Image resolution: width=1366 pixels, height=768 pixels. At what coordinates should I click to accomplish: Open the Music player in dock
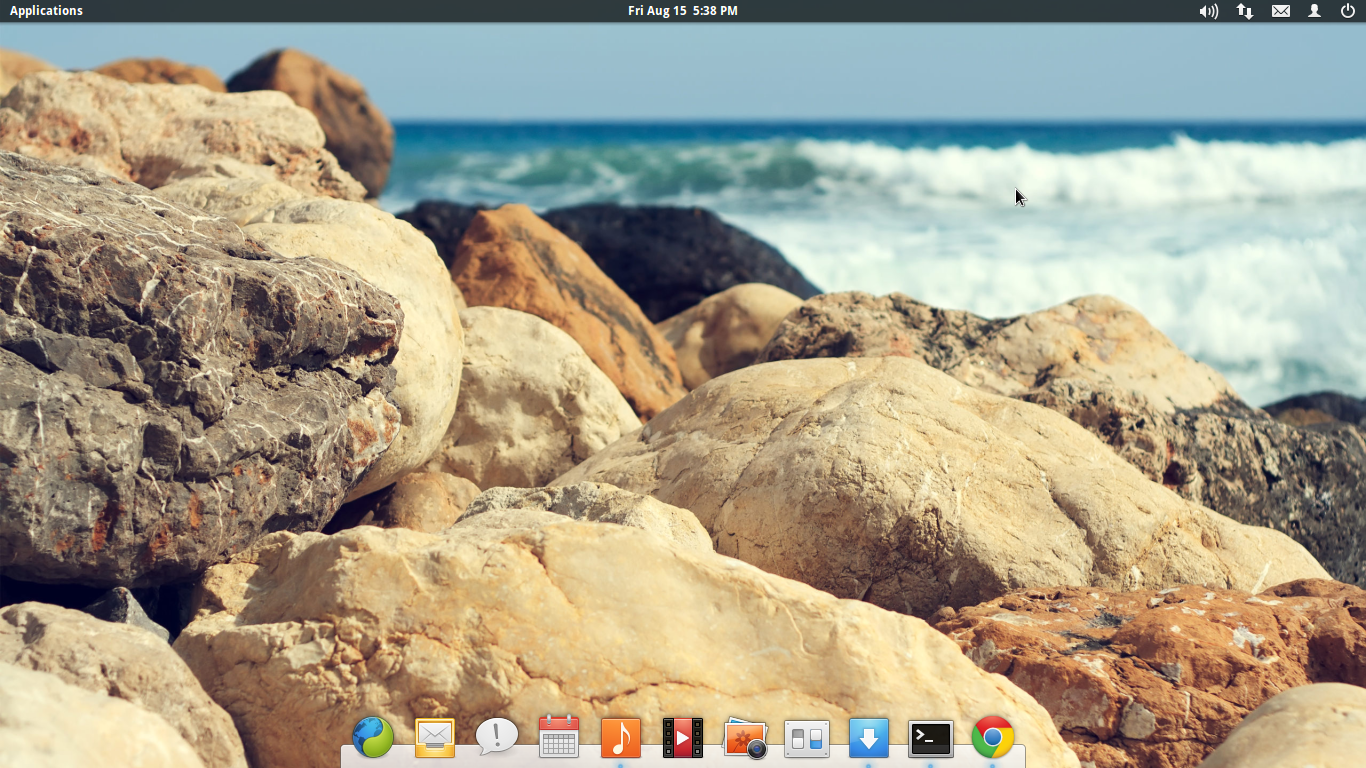(621, 738)
